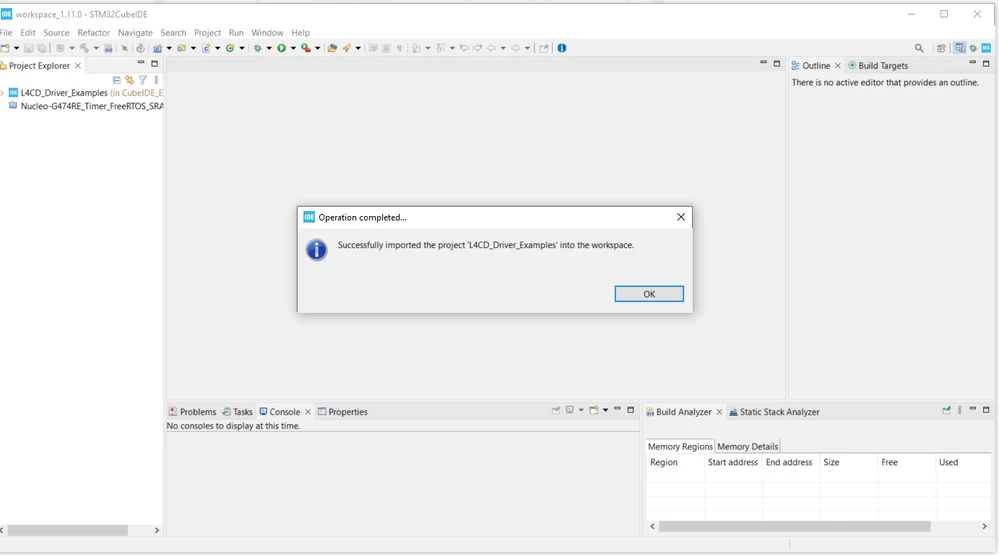999x555 pixels.
Task: Click the Save toolbar icon
Action: coord(29,48)
